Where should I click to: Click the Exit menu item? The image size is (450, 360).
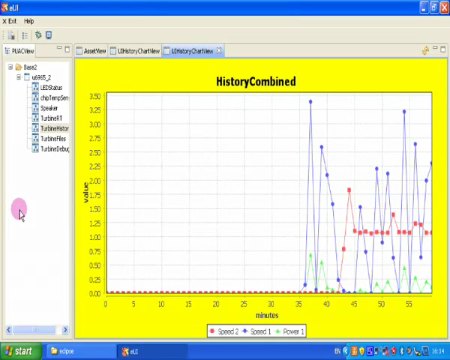coord(10,21)
